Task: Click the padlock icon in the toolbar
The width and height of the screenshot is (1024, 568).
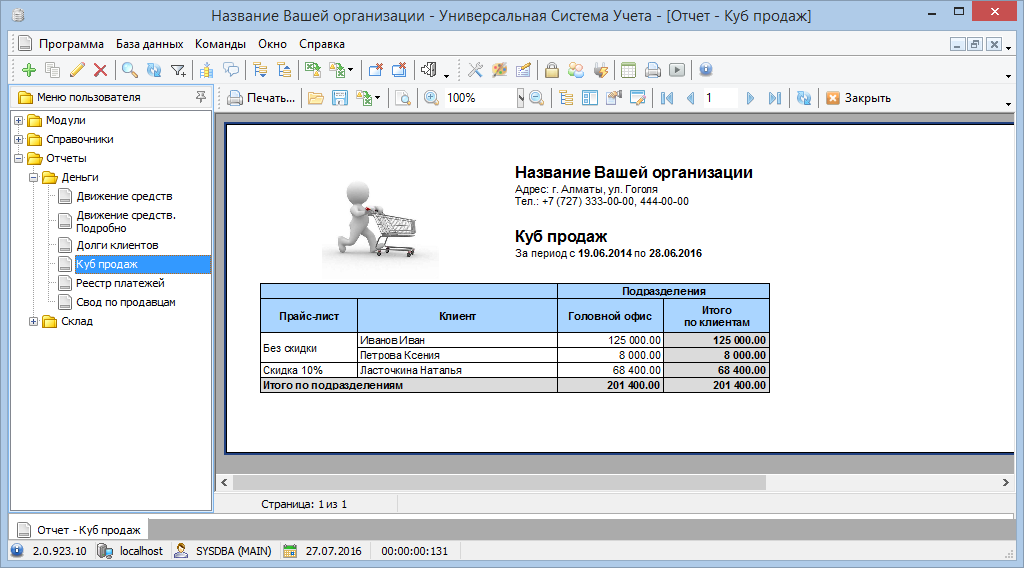Action: click(551, 70)
